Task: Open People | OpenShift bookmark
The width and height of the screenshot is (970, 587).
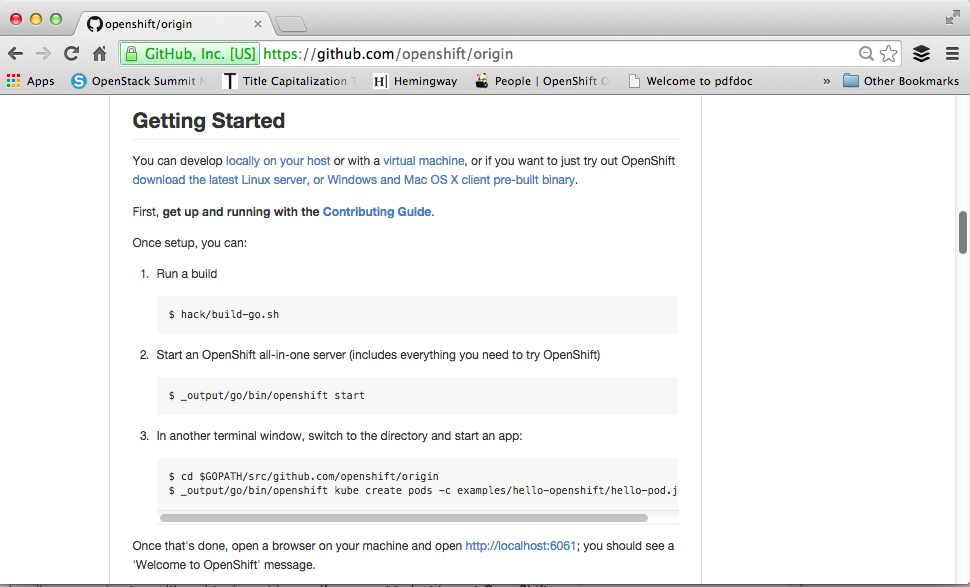Action: [542, 81]
